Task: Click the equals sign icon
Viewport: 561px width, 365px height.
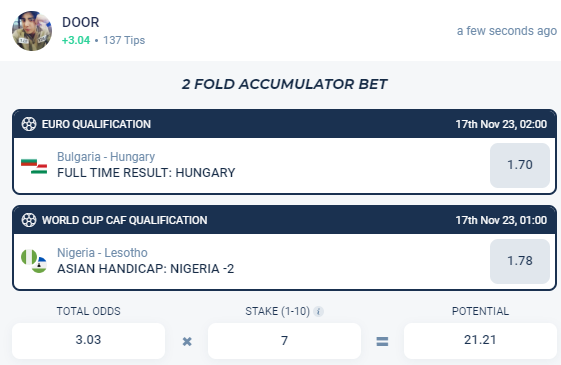Action: 382,341
